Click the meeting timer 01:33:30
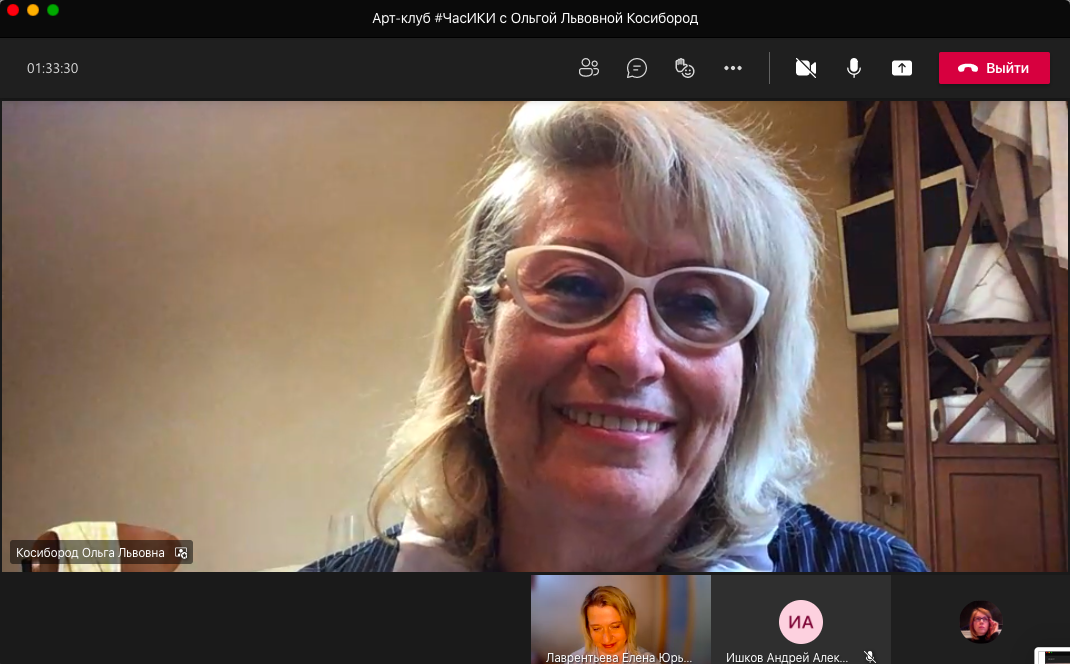The width and height of the screenshot is (1070, 664). [52, 69]
